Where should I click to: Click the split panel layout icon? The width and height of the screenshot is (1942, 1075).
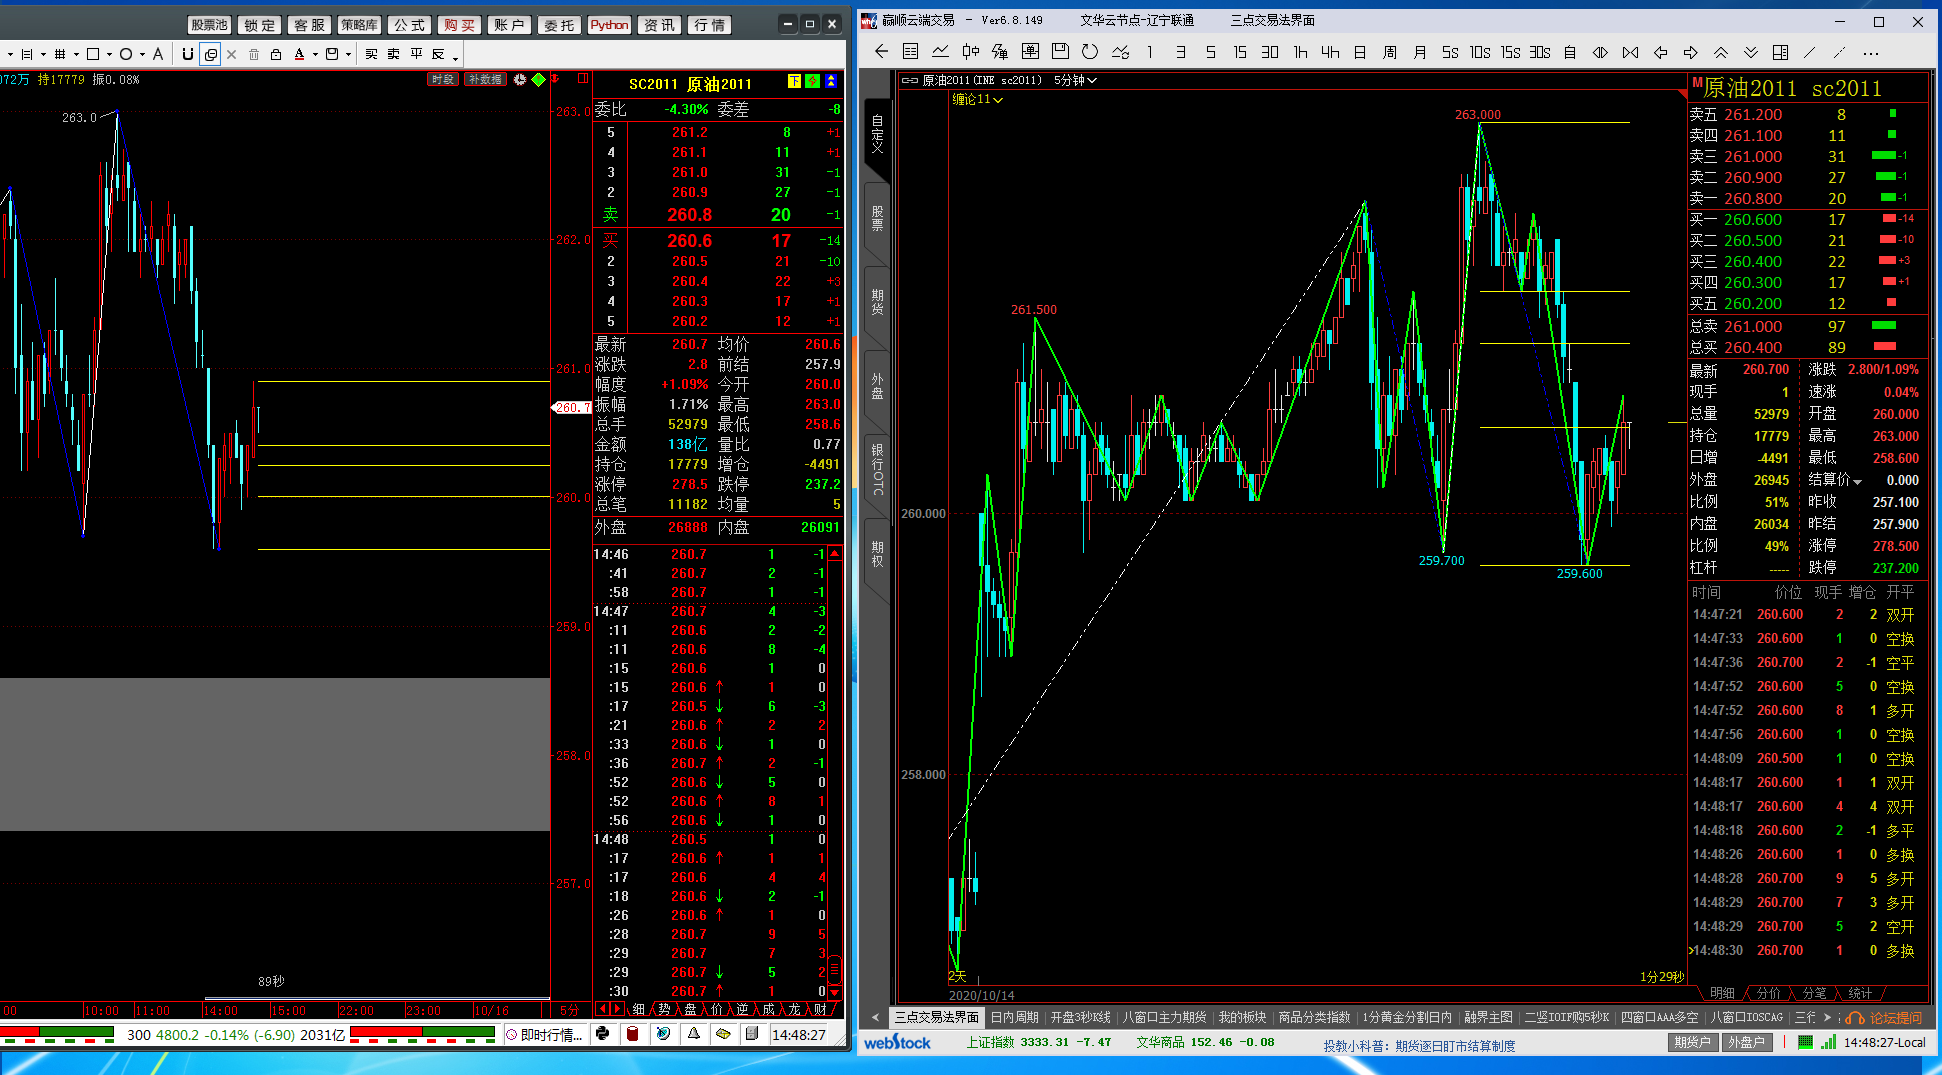(1780, 52)
